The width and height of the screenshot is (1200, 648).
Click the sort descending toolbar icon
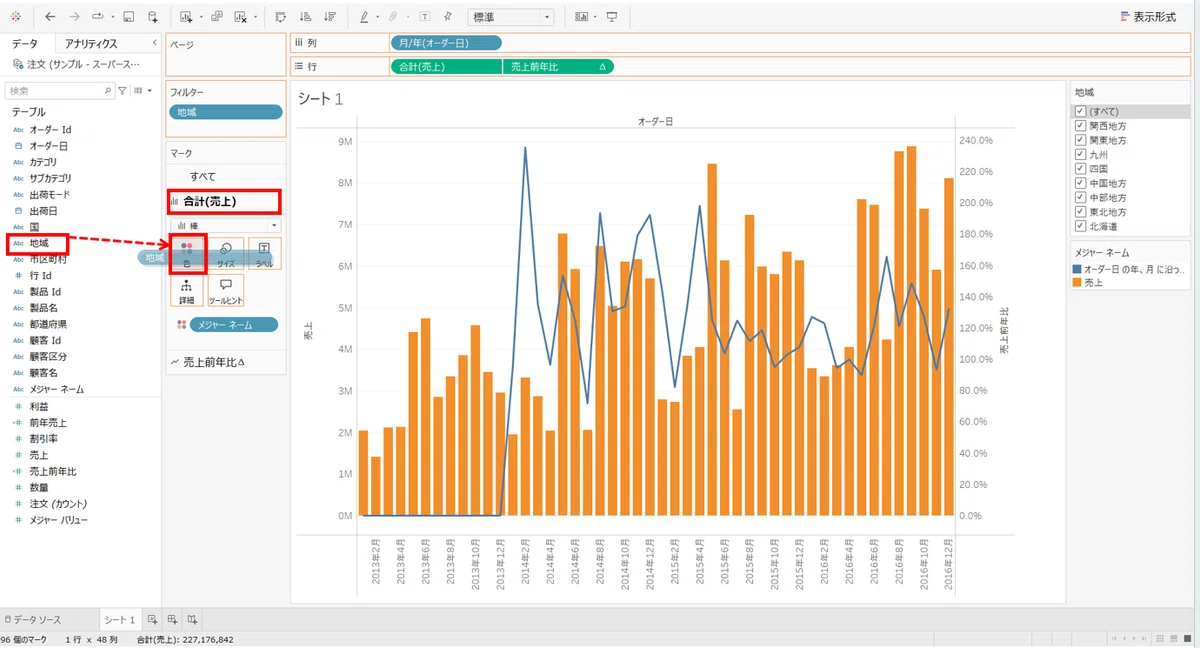pos(329,17)
